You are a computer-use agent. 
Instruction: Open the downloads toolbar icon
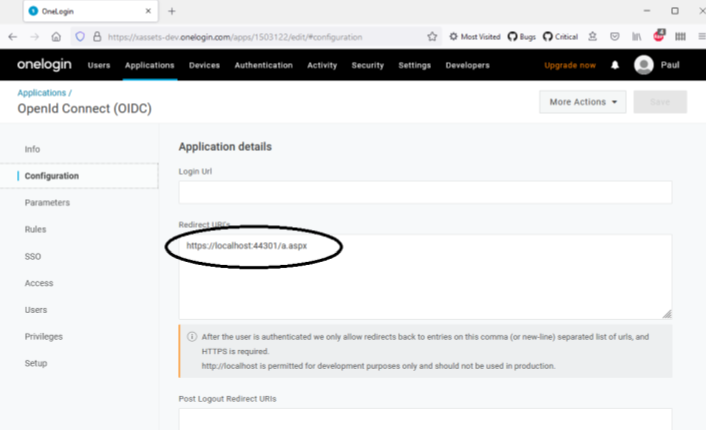(593, 37)
